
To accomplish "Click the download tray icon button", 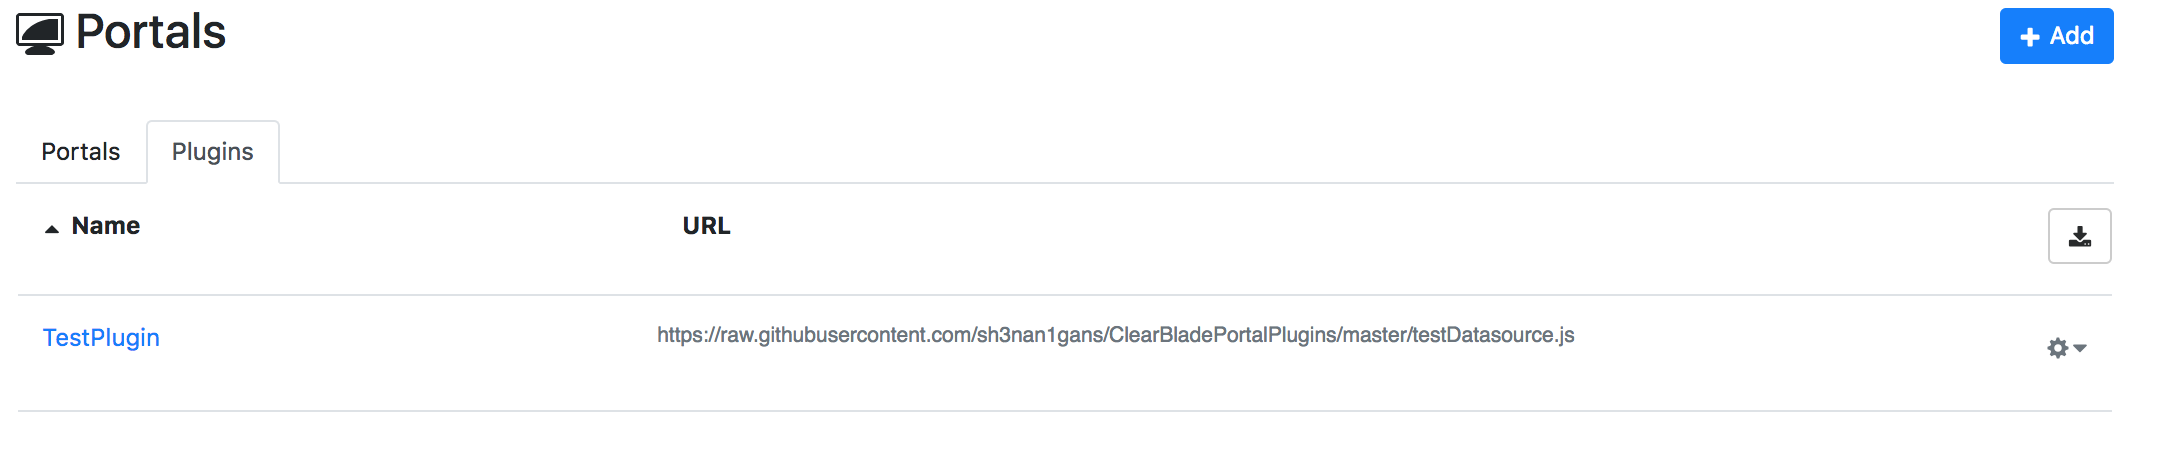I will pyautogui.click(x=2079, y=236).
